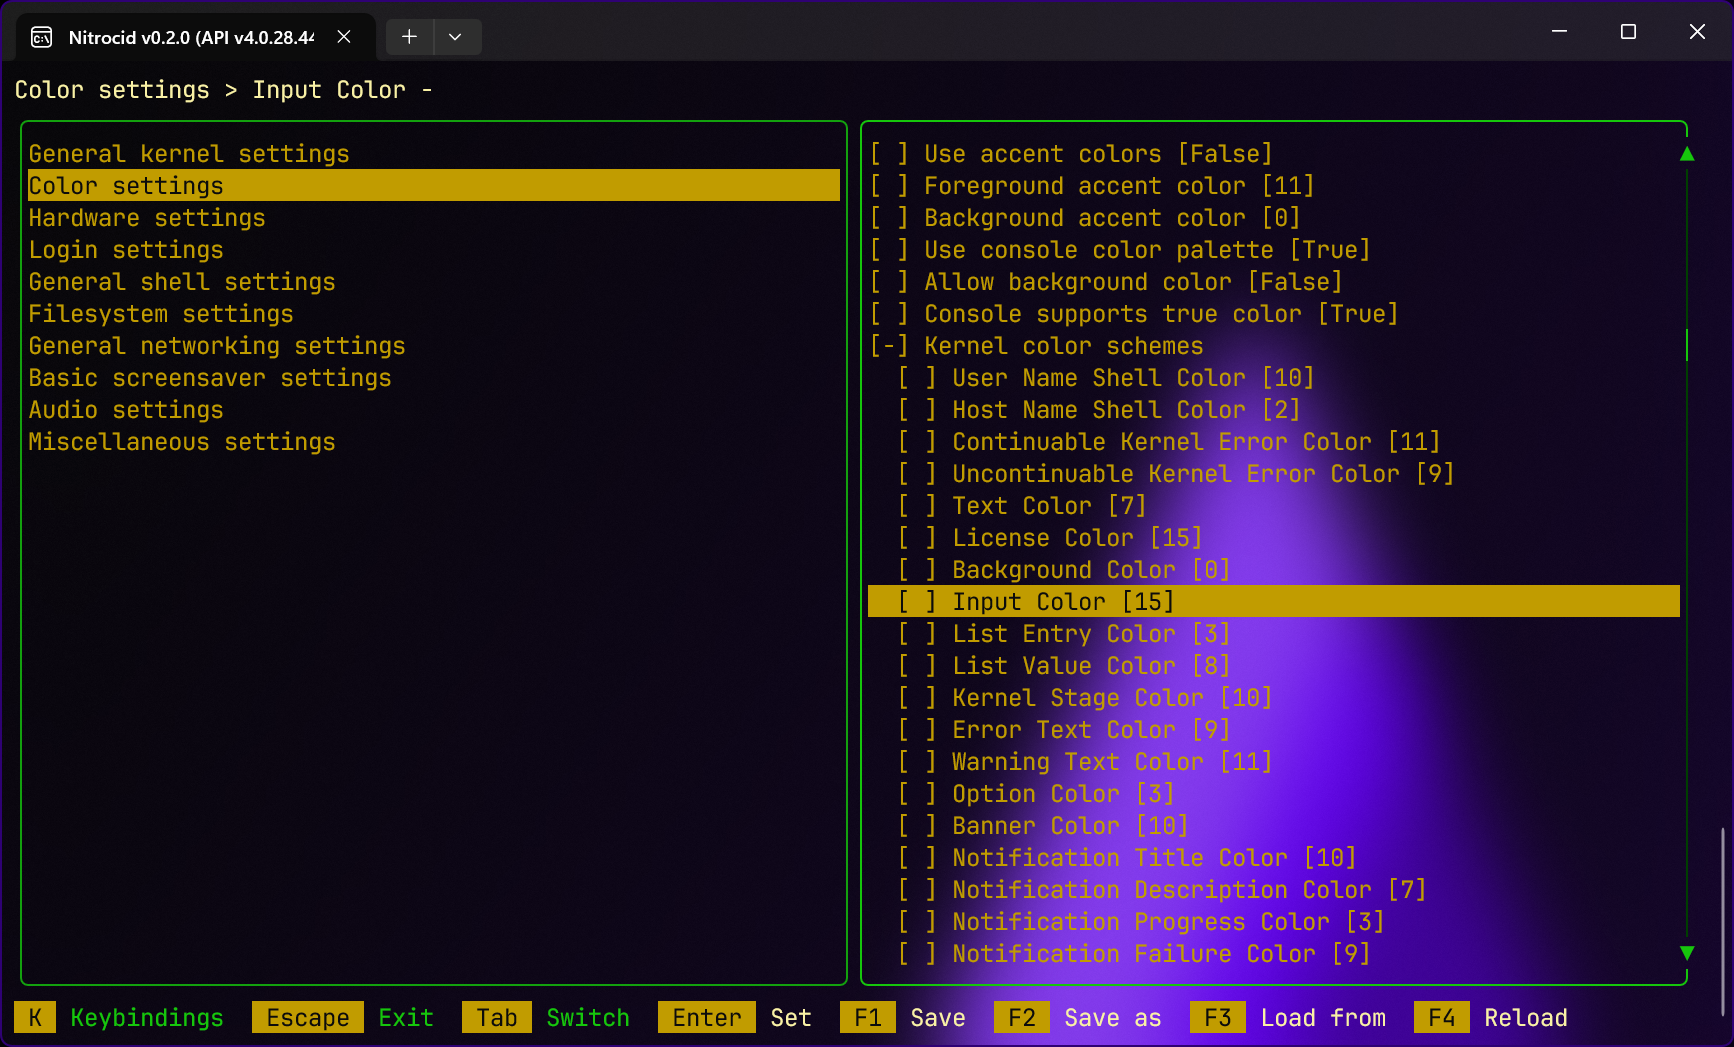The width and height of the screenshot is (1734, 1047).
Task: Check the Console supports true color box
Action: click(889, 314)
